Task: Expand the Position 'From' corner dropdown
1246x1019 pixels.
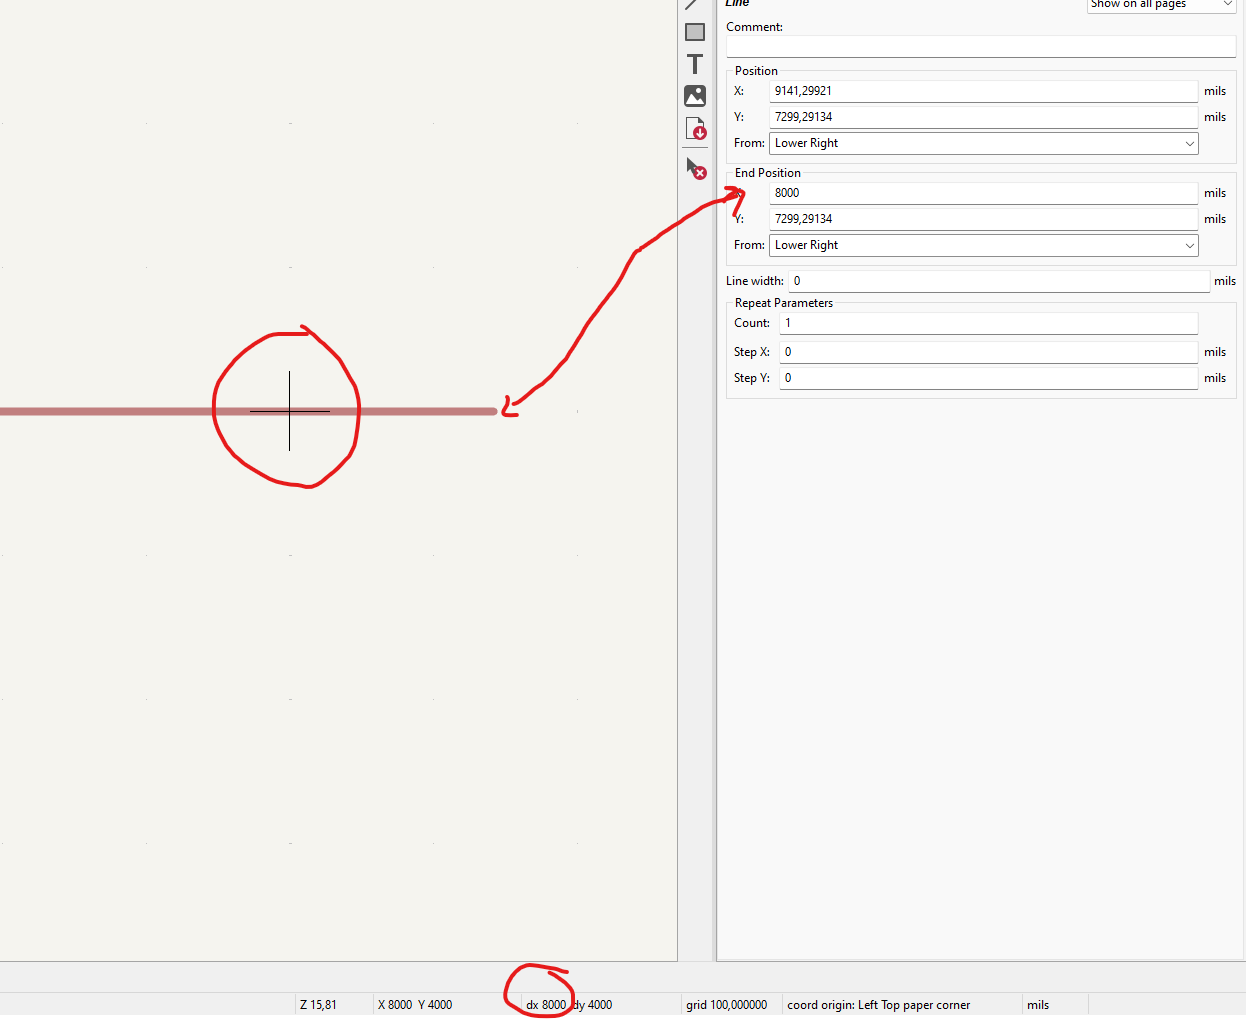Action: [983, 143]
